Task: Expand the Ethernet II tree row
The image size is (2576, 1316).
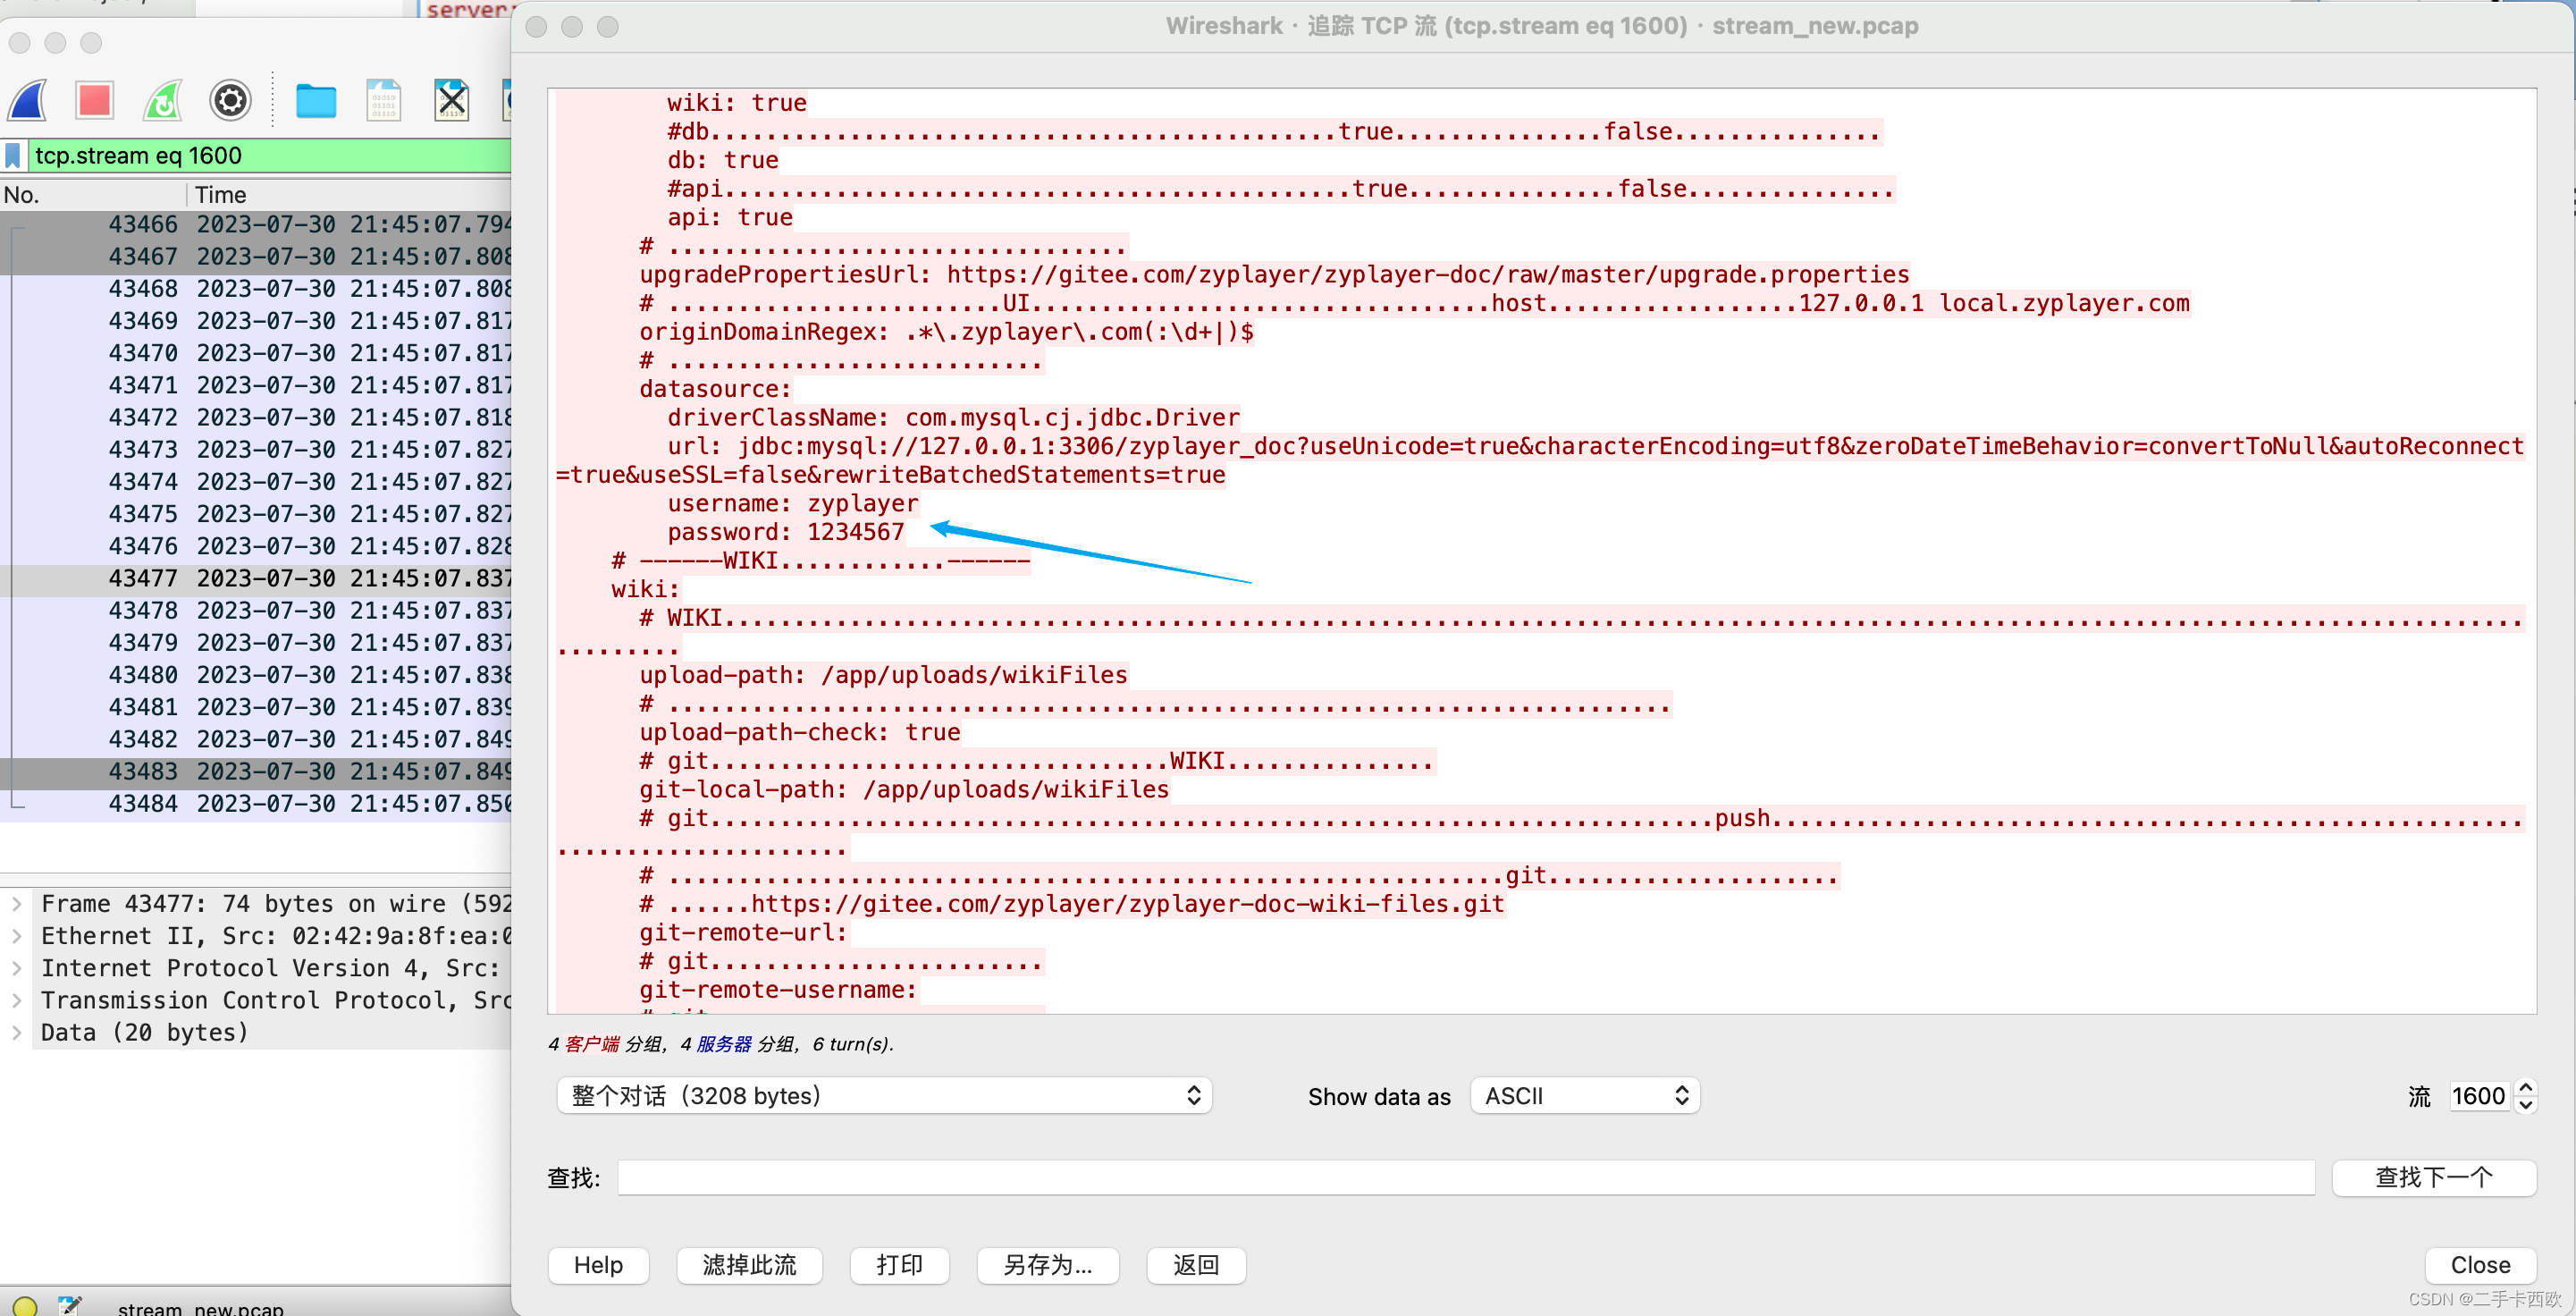Action: click(x=17, y=936)
